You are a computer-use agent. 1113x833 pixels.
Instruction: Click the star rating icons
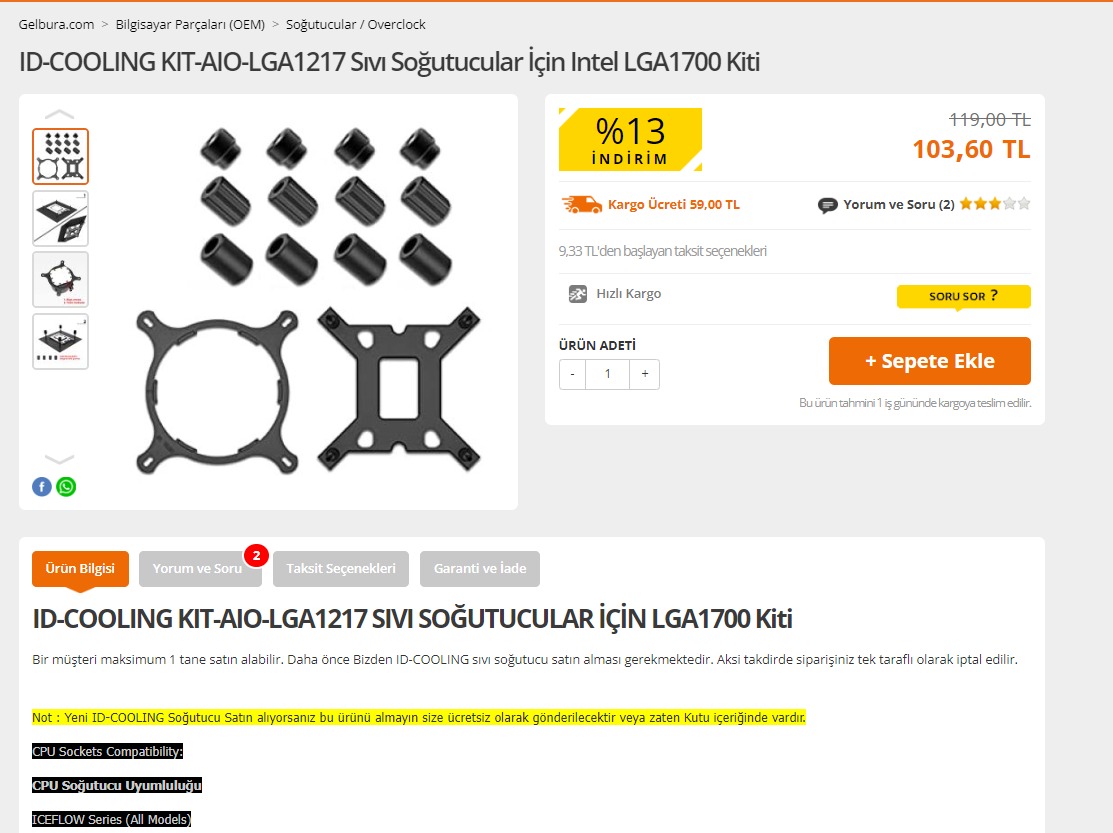(x=994, y=204)
